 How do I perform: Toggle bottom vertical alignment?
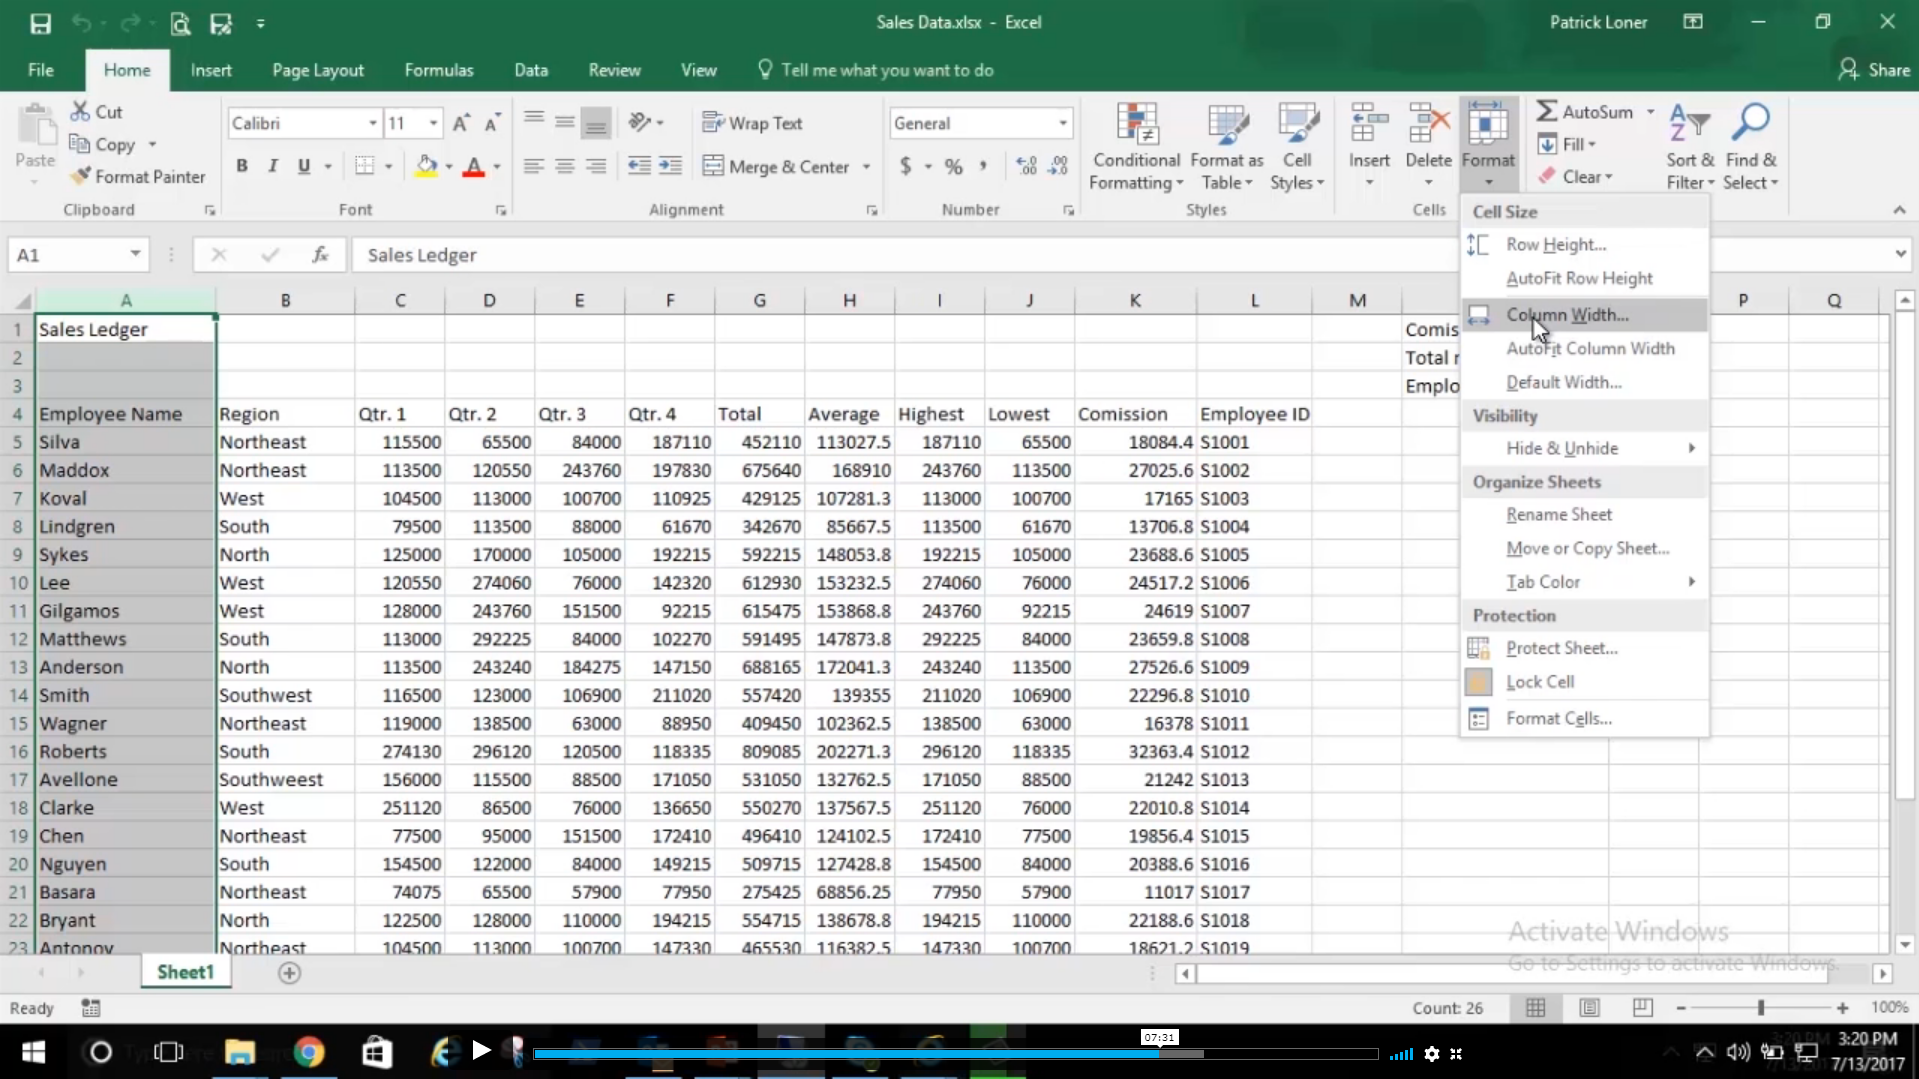[596, 123]
